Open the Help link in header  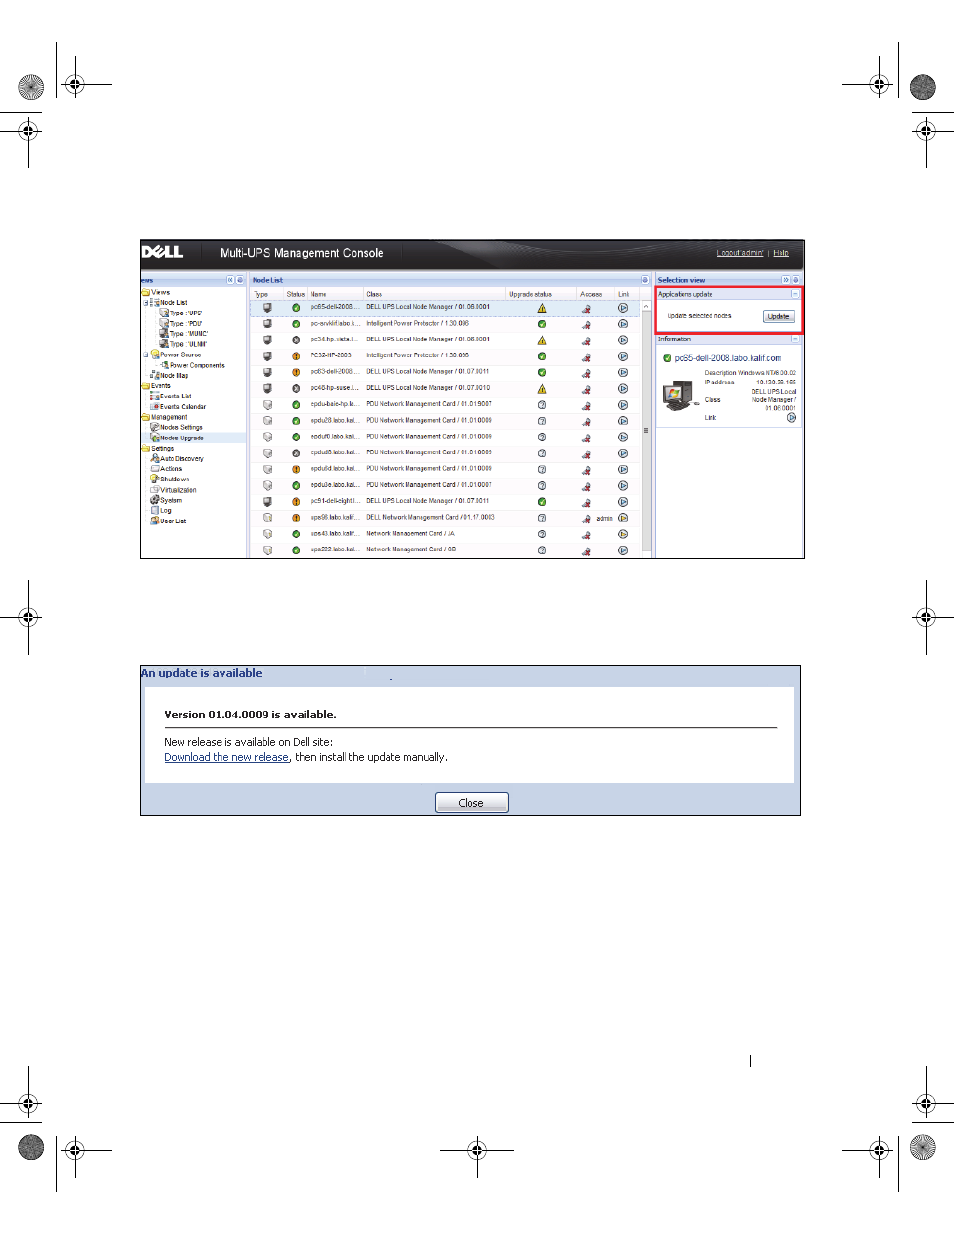point(781,253)
